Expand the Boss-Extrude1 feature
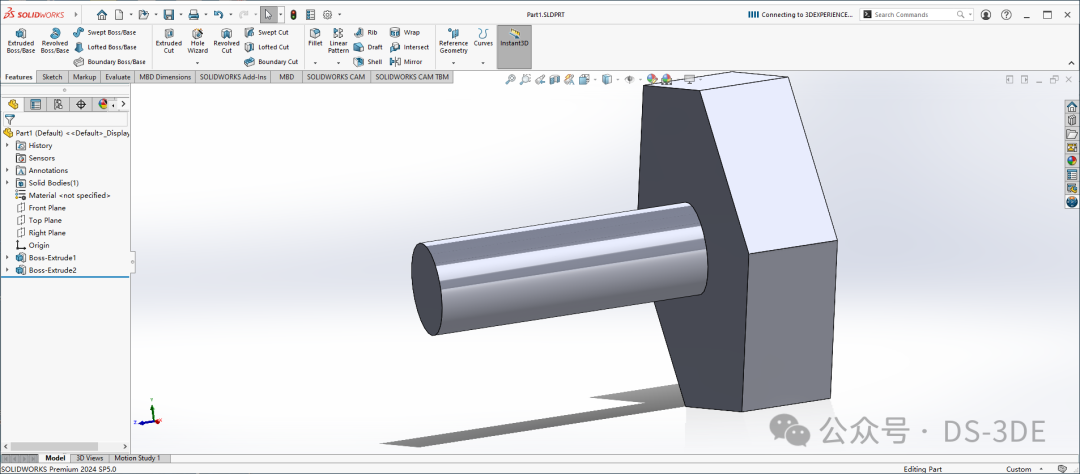Viewport: 1080px width, 474px height. coord(8,258)
